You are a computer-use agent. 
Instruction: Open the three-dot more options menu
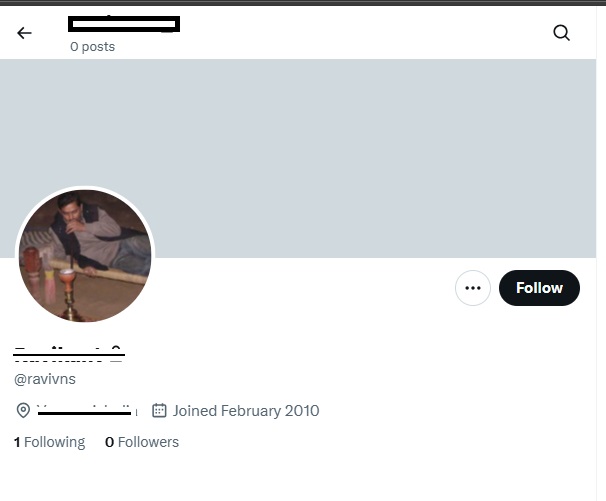tap(473, 288)
